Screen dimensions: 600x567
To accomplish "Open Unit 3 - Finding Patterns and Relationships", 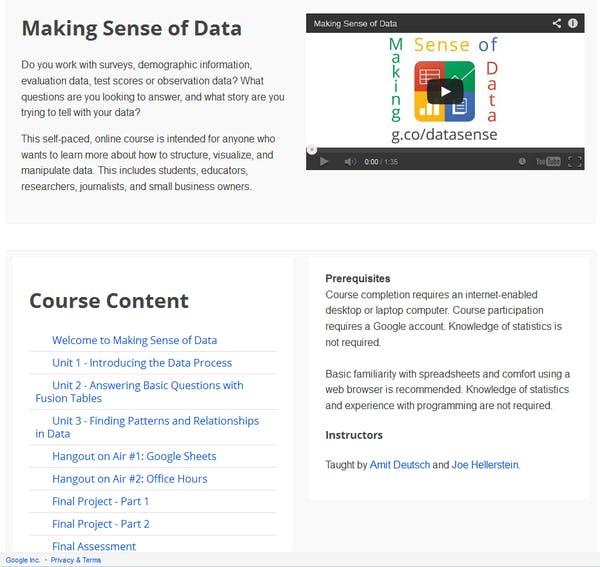I will (155, 421).
